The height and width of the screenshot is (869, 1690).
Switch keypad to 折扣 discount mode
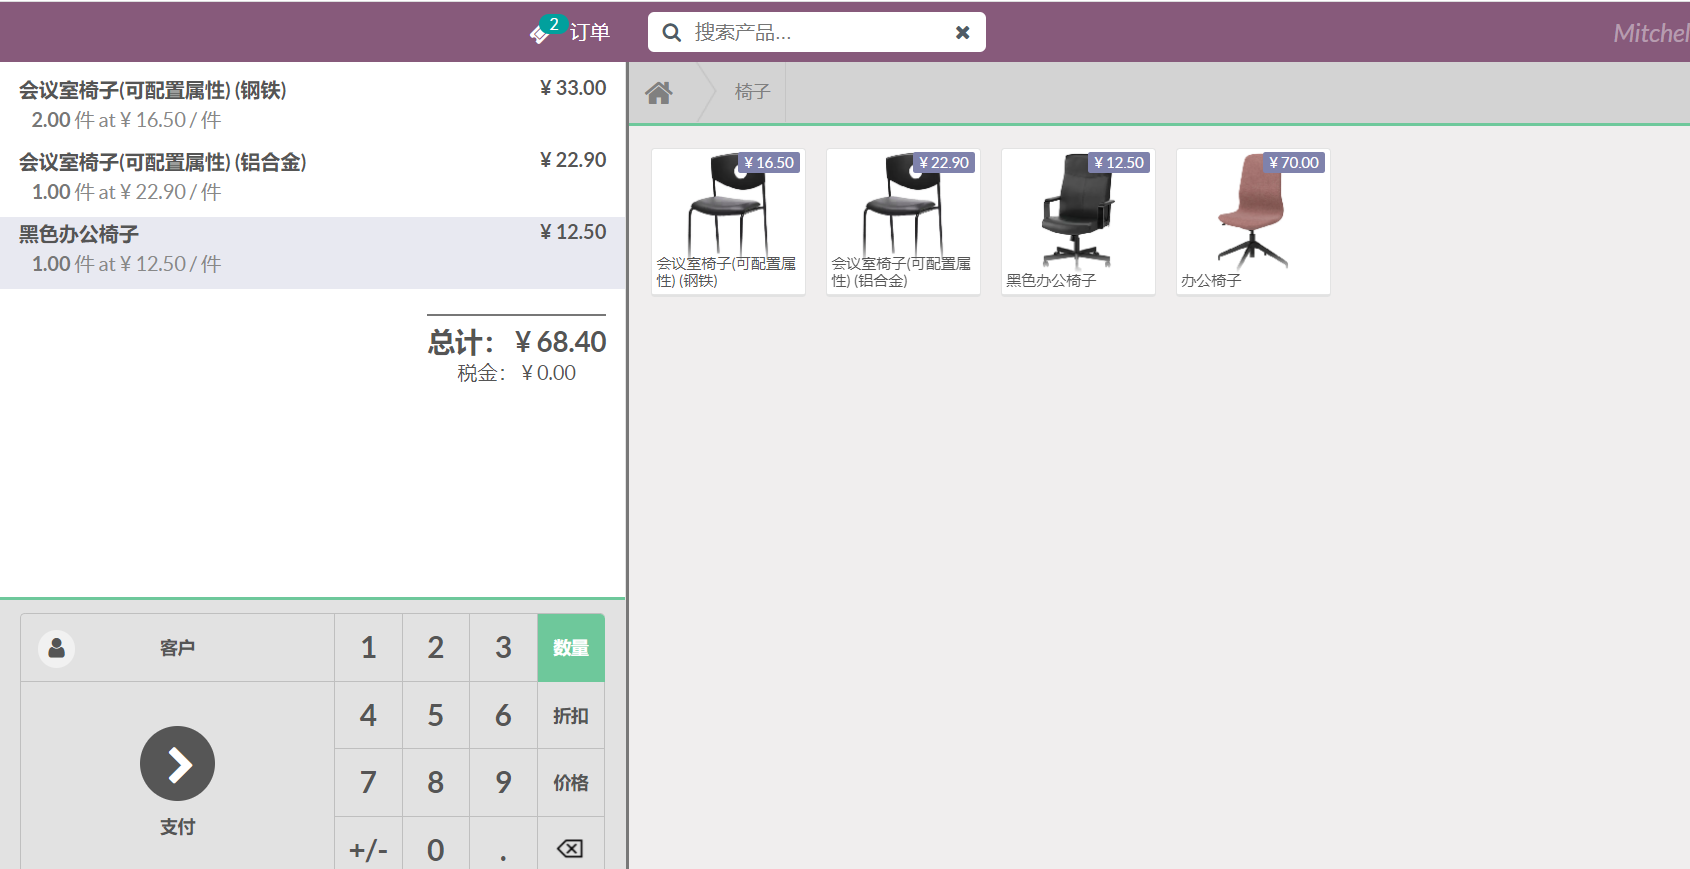[x=571, y=716]
